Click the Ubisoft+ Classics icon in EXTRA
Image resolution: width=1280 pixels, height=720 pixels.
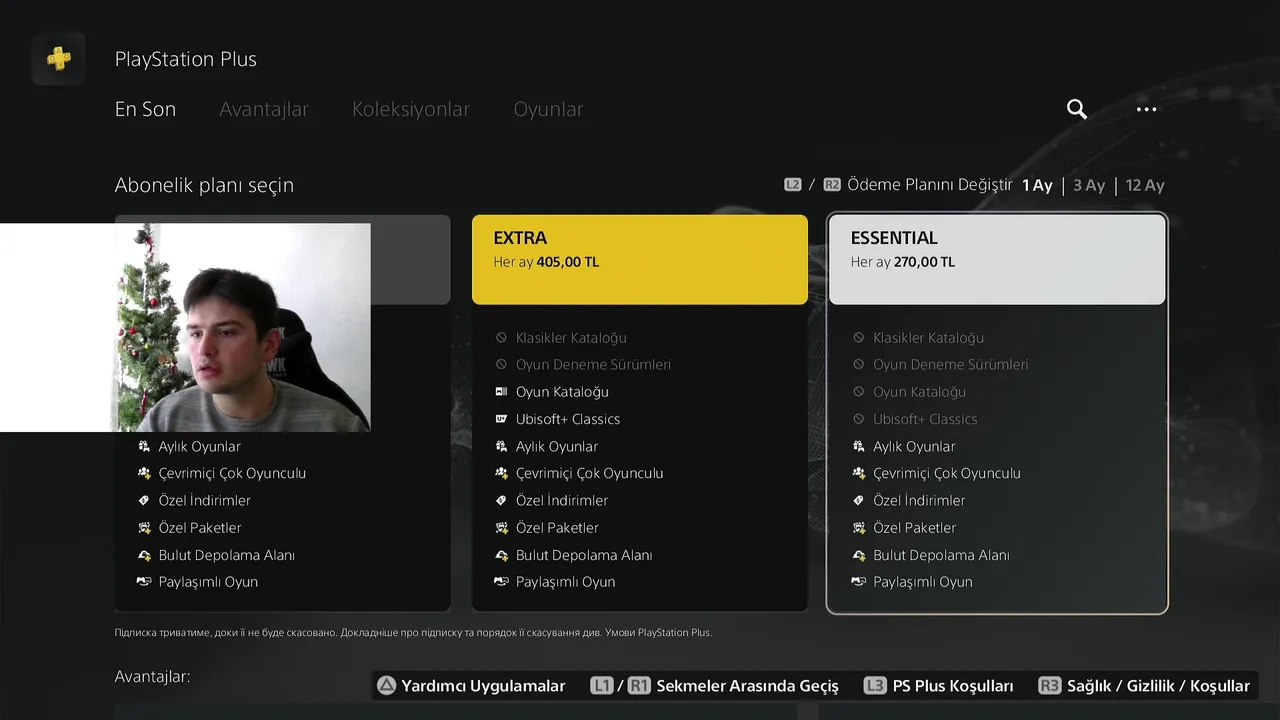501,419
